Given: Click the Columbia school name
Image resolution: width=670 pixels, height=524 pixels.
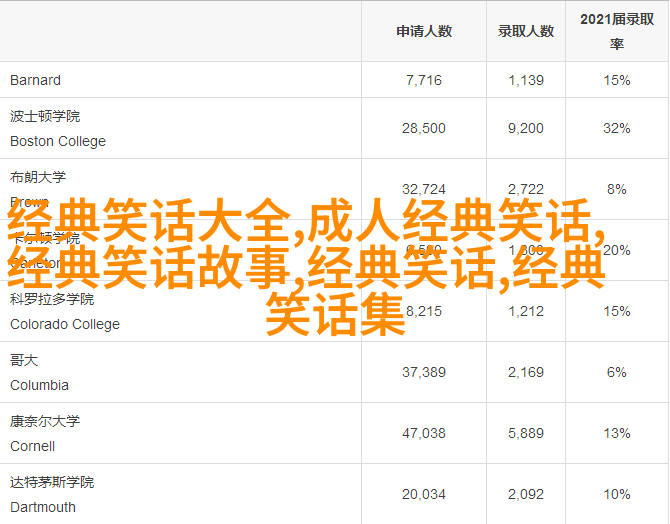Looking at the screenshot, I should click(39, 385).
